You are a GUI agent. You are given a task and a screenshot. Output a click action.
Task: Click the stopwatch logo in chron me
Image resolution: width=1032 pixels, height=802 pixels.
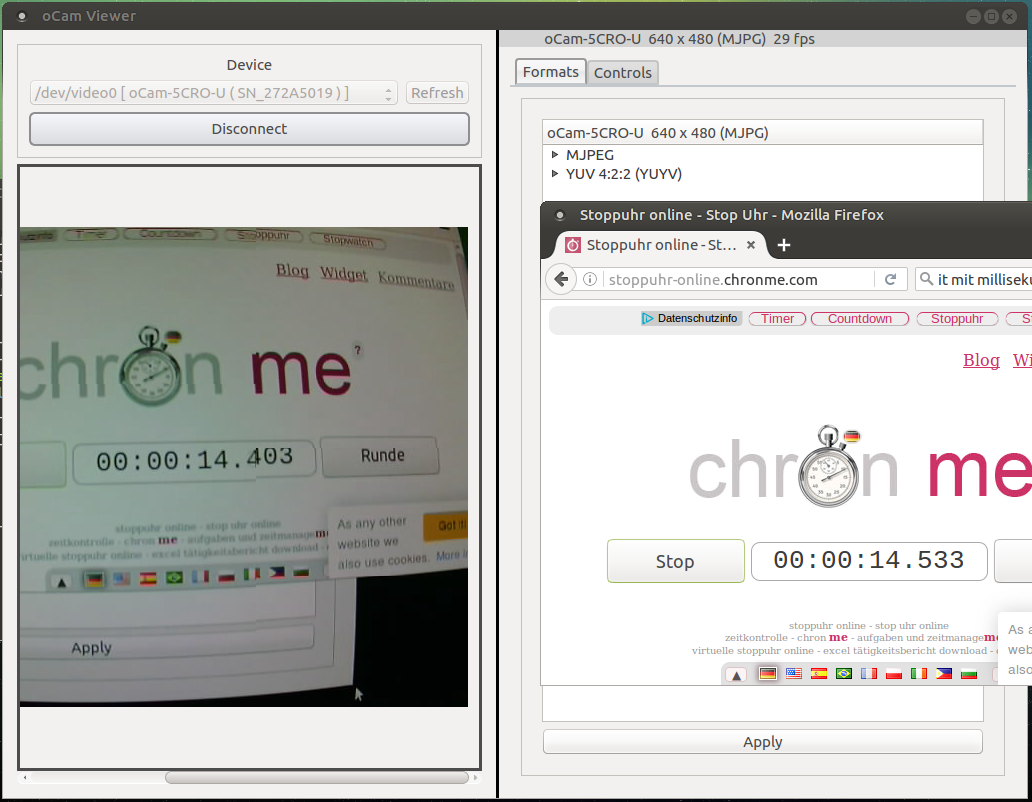(829, 466)
